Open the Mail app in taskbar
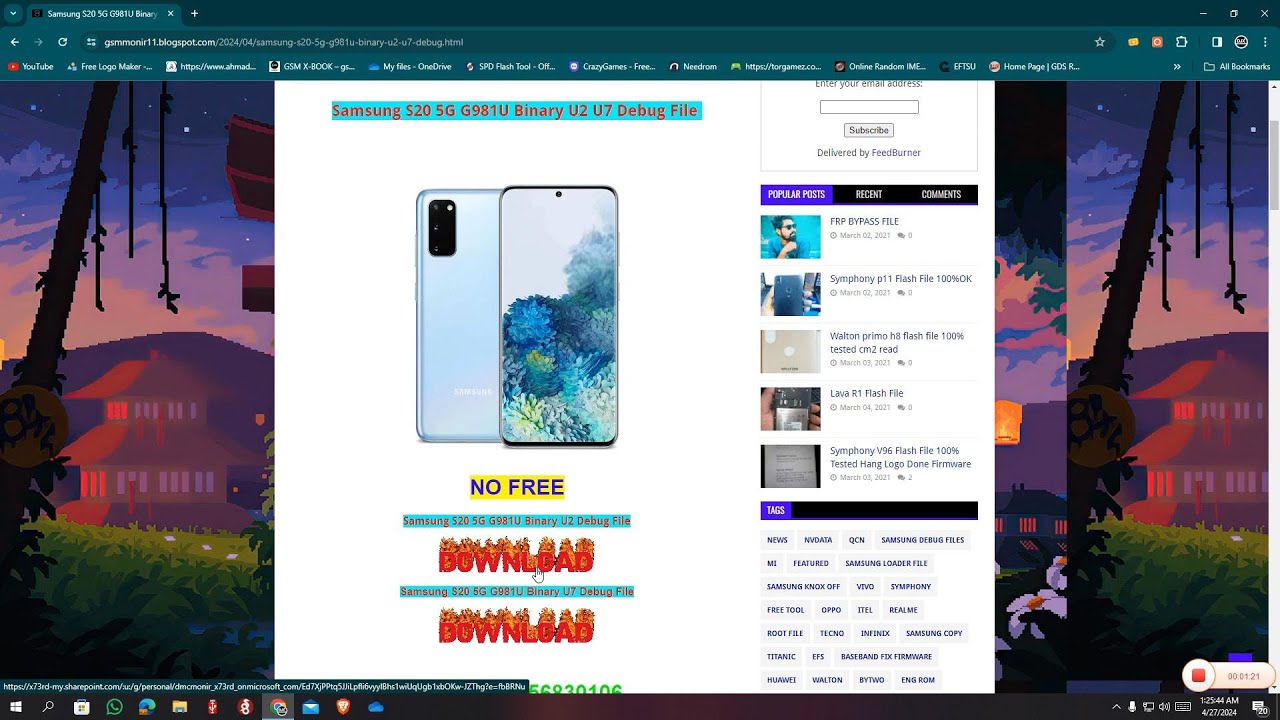Screen dimensions: 1280x720 [311, 707]
